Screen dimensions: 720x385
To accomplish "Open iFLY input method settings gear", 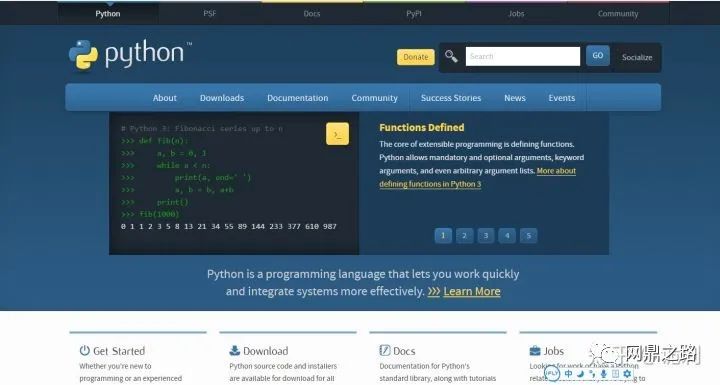I will click(627, 374).
